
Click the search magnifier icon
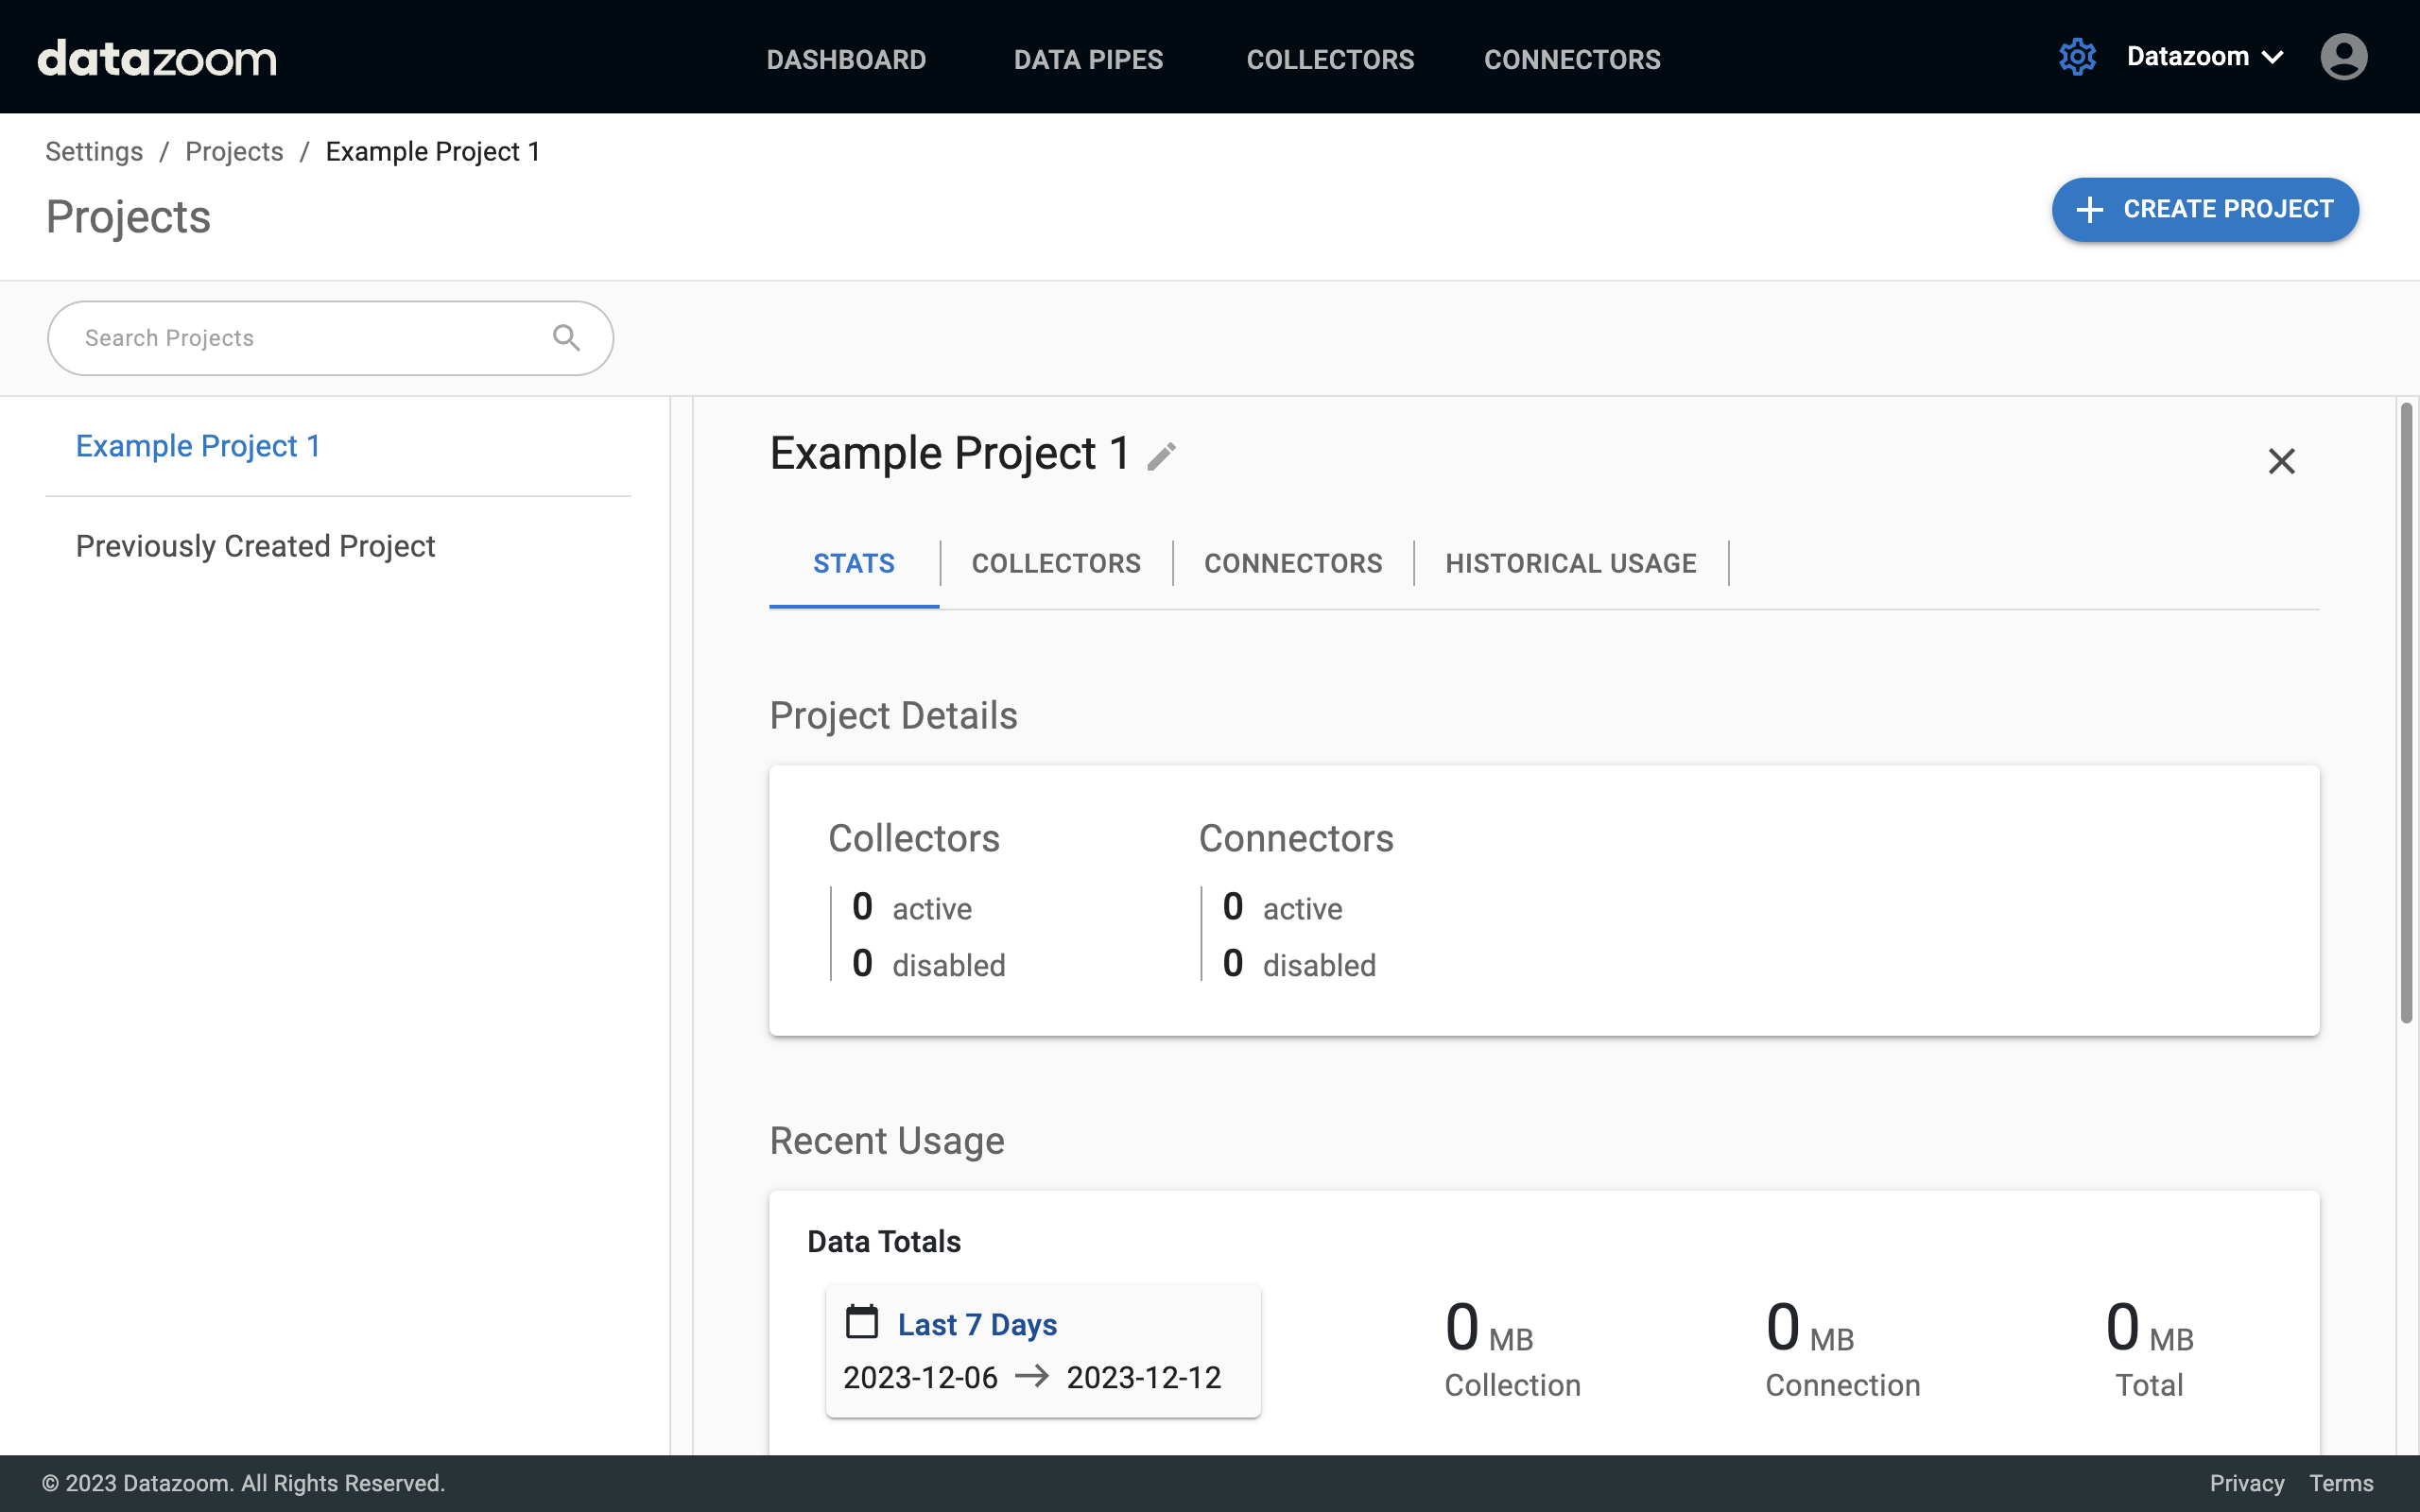pyautogui.click(x=566, y=338)
